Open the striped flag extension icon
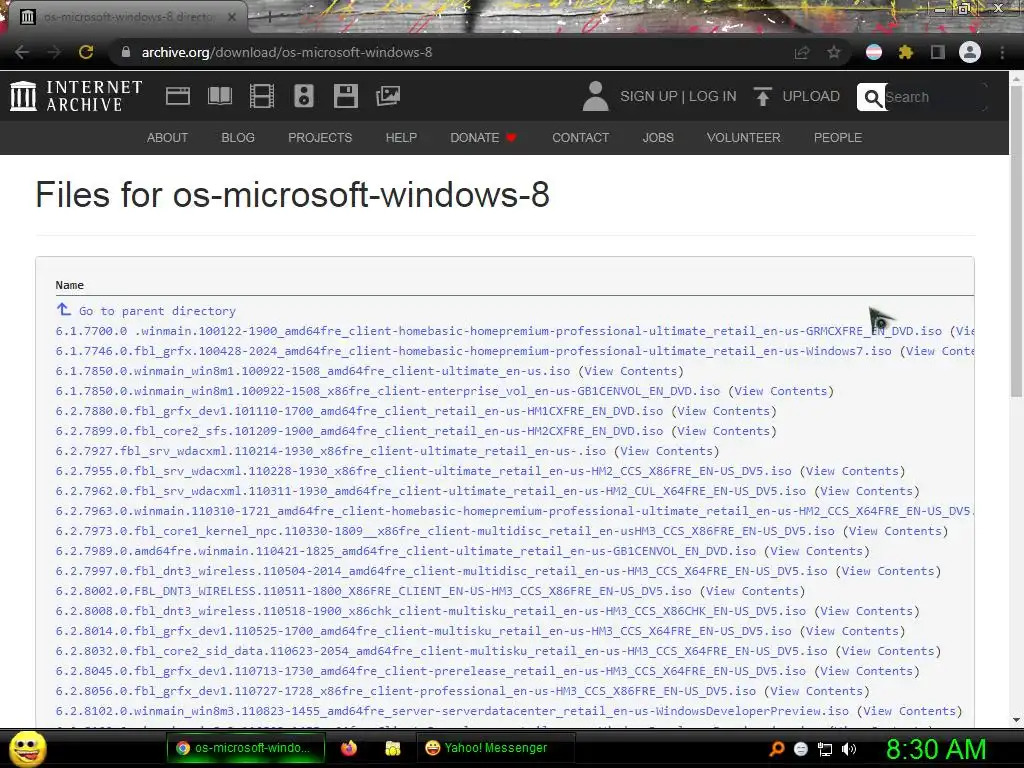1024x768 pixels. pos(874,52)
